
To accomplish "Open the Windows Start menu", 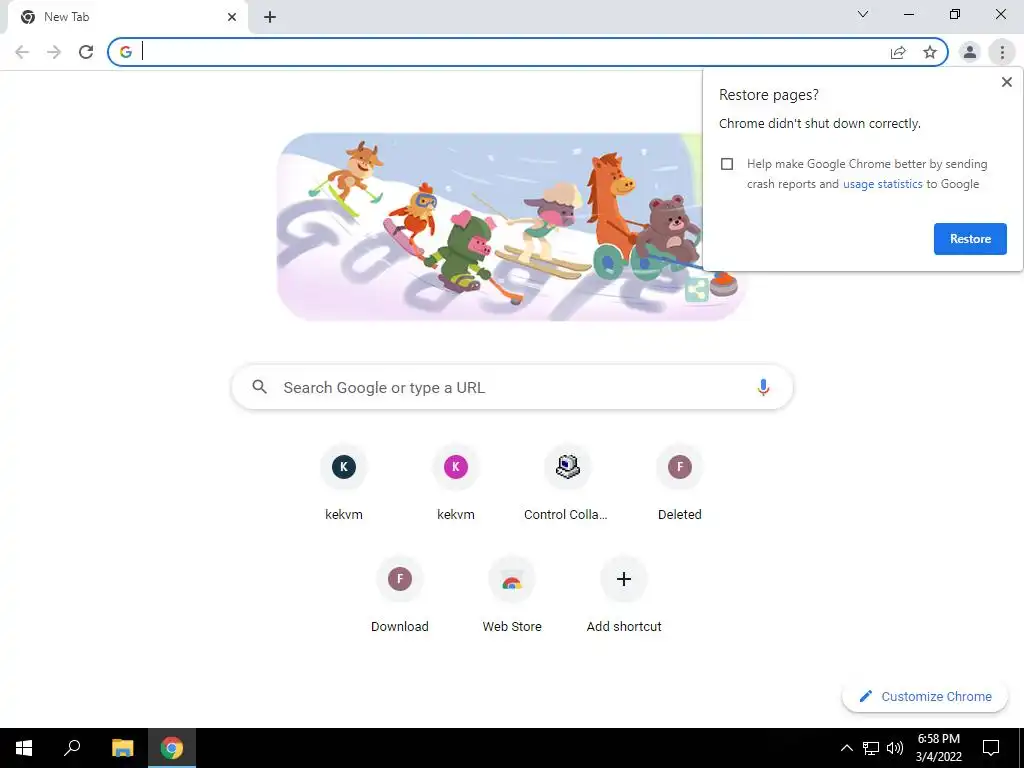I will pos(24,748).
